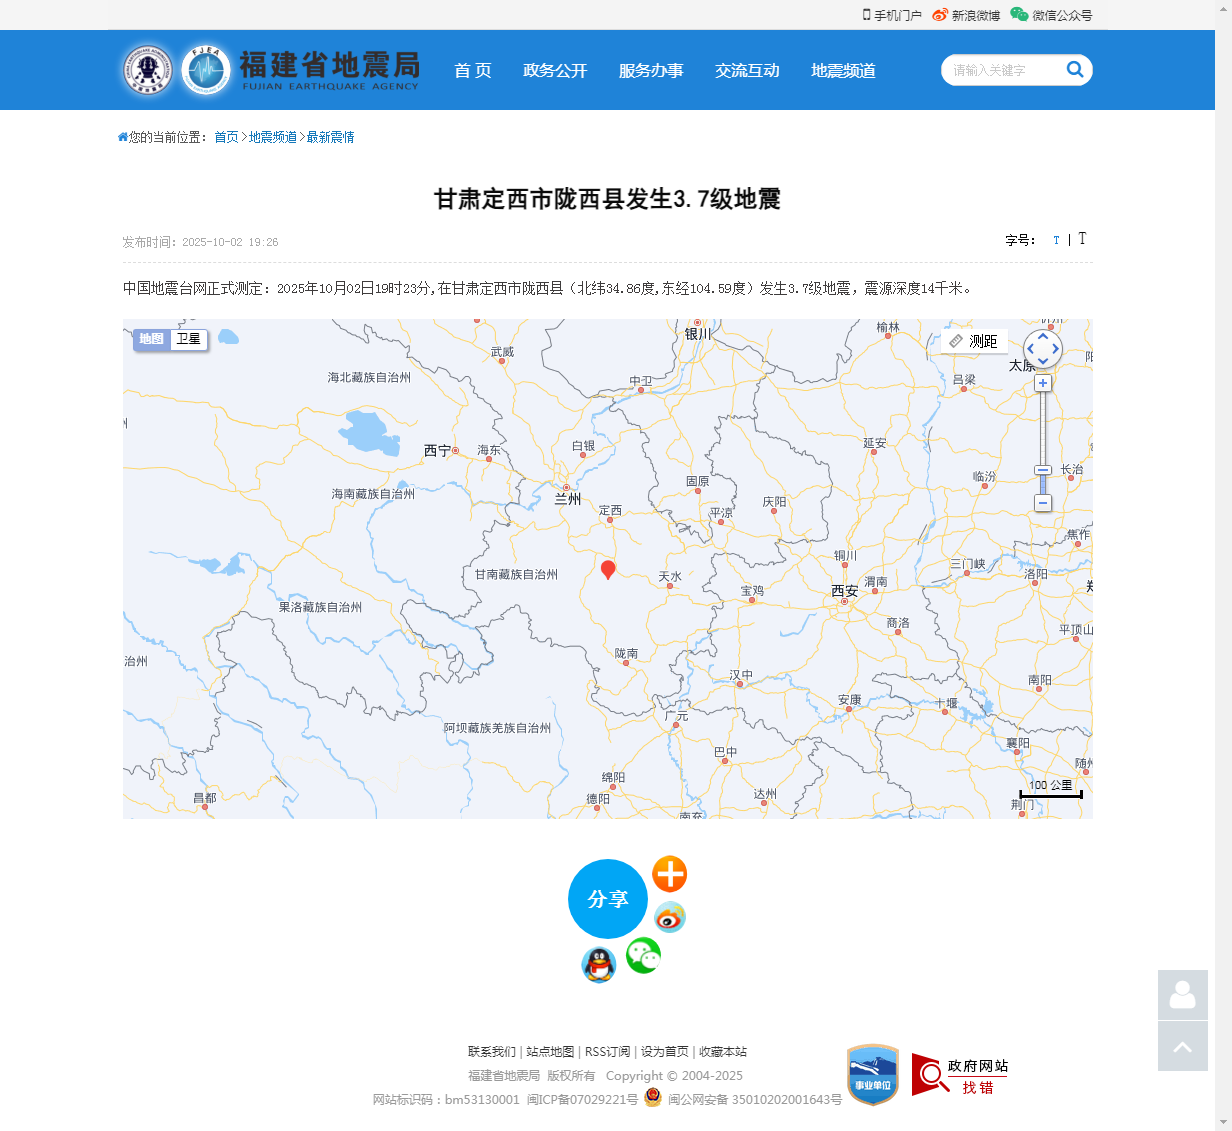Click the 政府网站找错 error-report badge
1232x1131 pixels.
pos(959,1076)
